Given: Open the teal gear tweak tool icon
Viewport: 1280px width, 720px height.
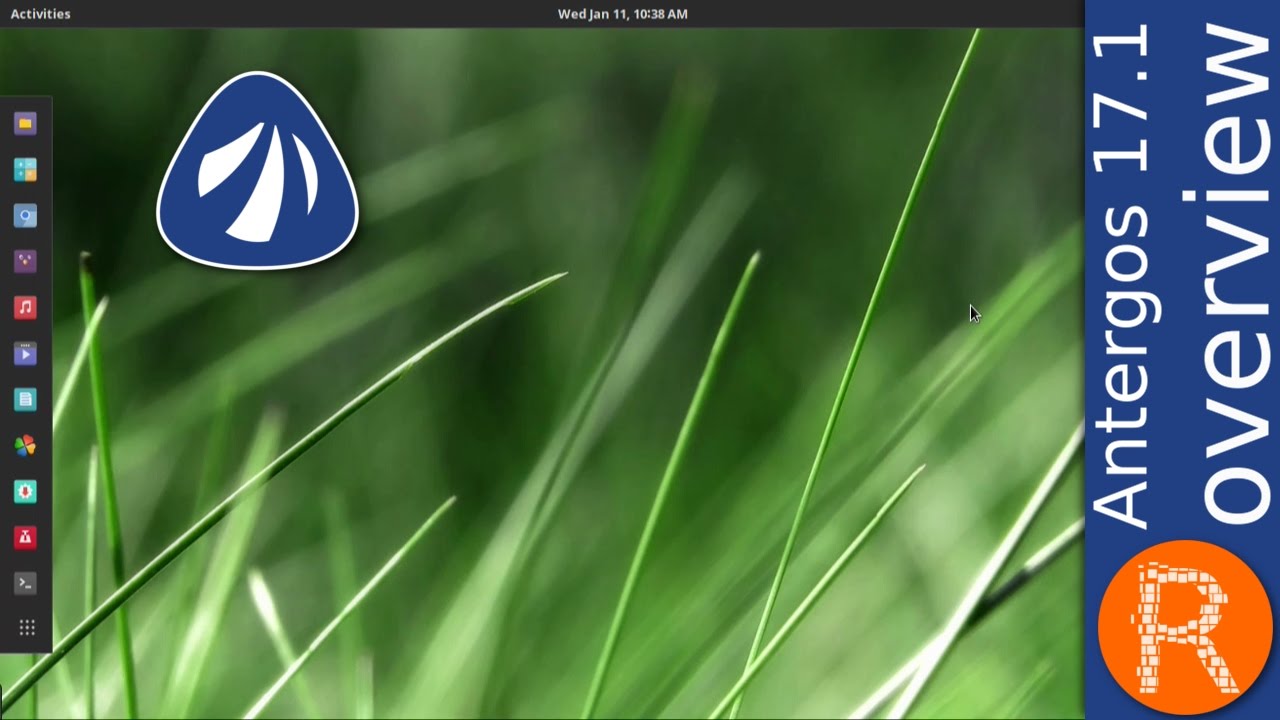Looking at the screenshot, I should click(26, 492).
